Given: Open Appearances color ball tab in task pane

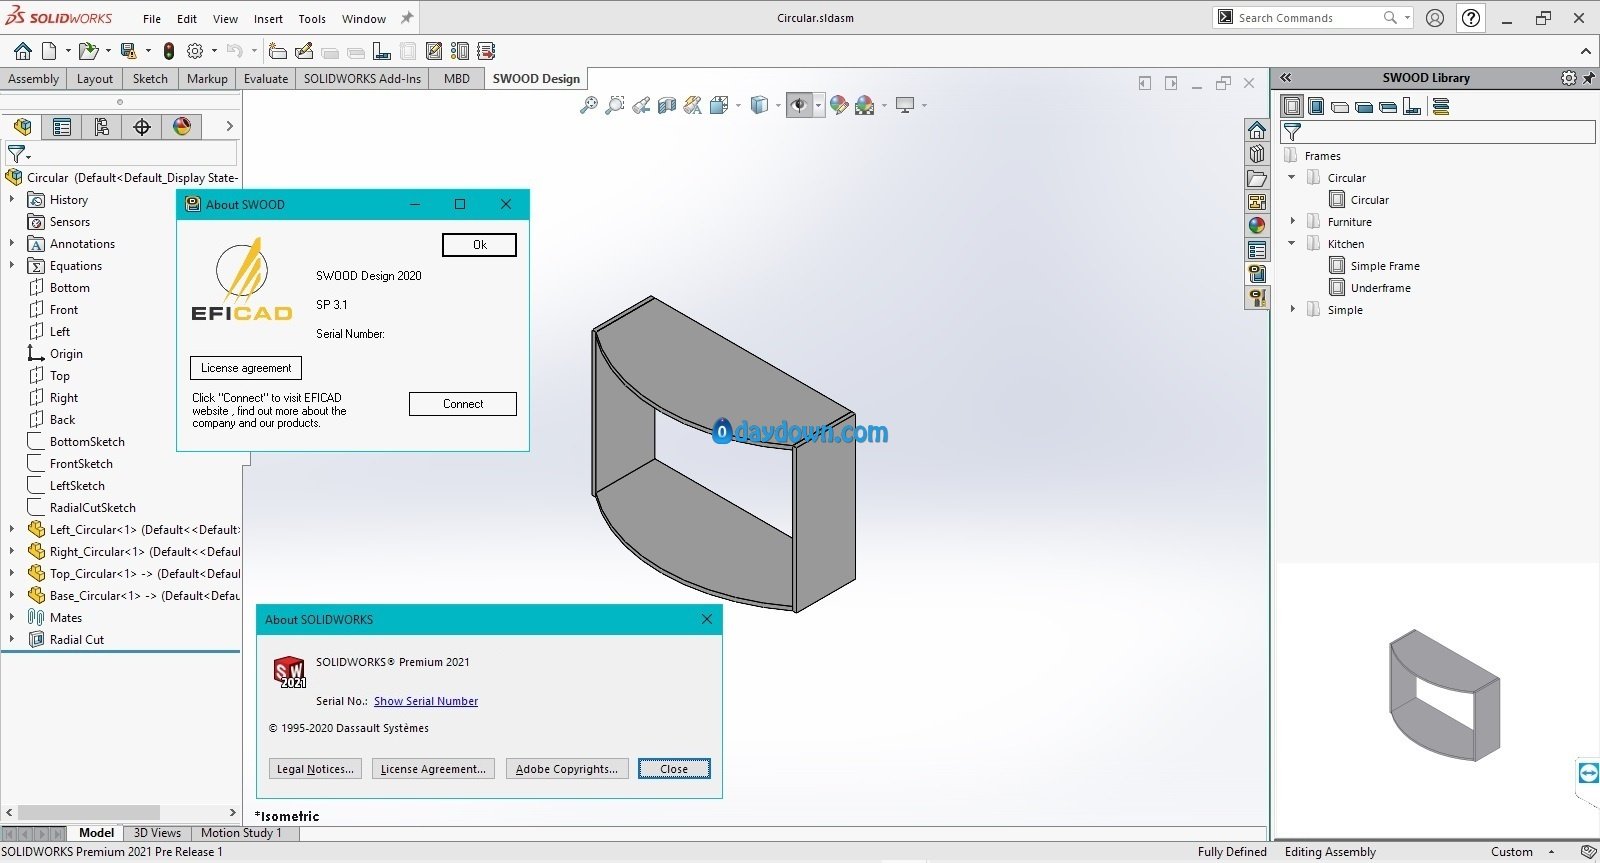Looking at the screenshot, I should (x=1257, y=226).
